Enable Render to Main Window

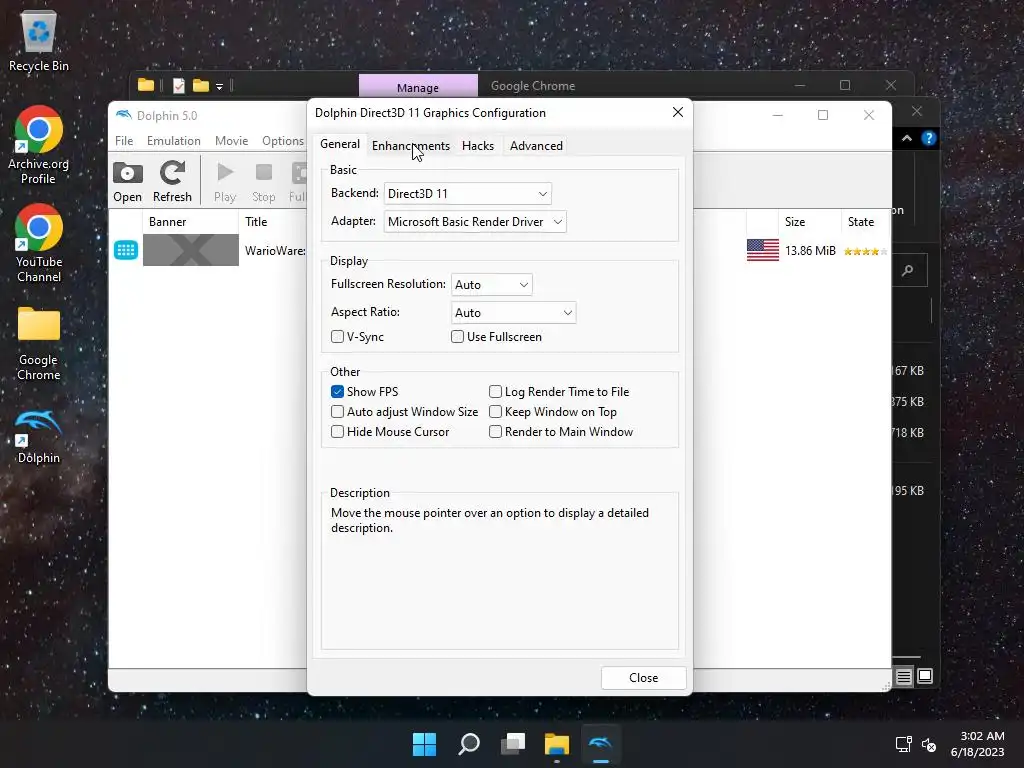coord(496,432)
